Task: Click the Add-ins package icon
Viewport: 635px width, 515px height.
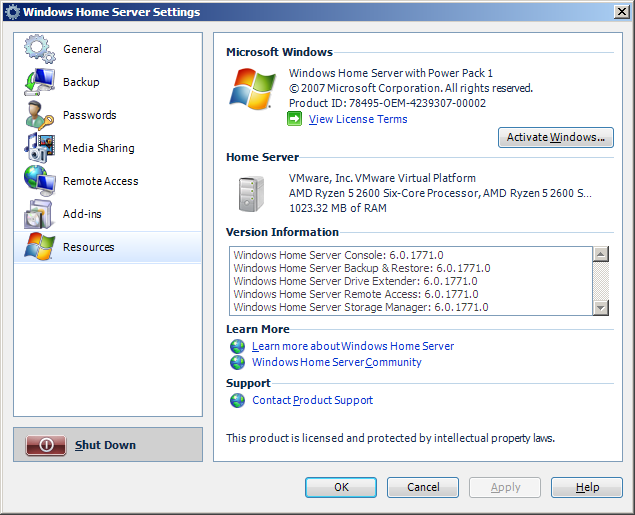Action: (x=38, y=214)
